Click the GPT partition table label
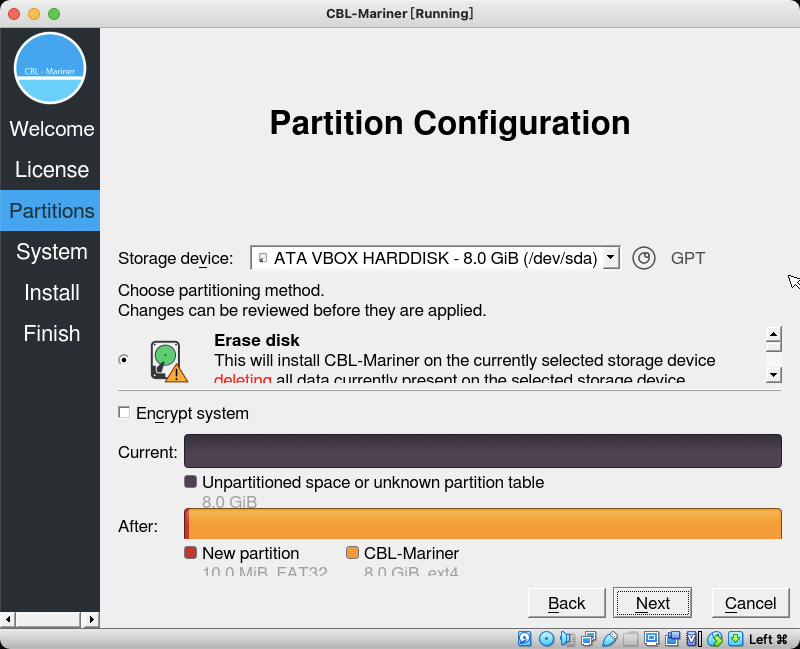 point(688,258)
